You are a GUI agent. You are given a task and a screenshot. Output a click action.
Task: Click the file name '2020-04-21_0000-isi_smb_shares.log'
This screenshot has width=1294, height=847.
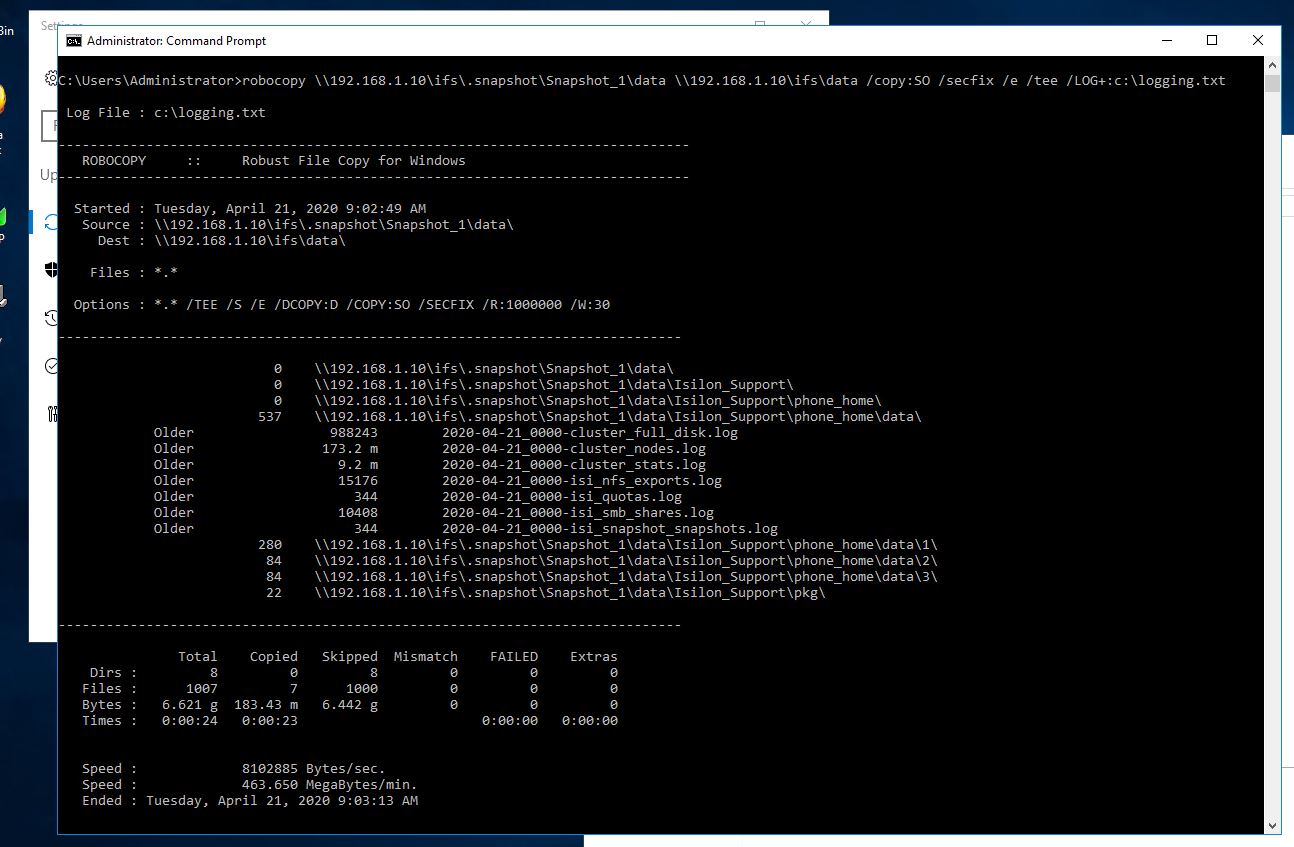point(578,512)
